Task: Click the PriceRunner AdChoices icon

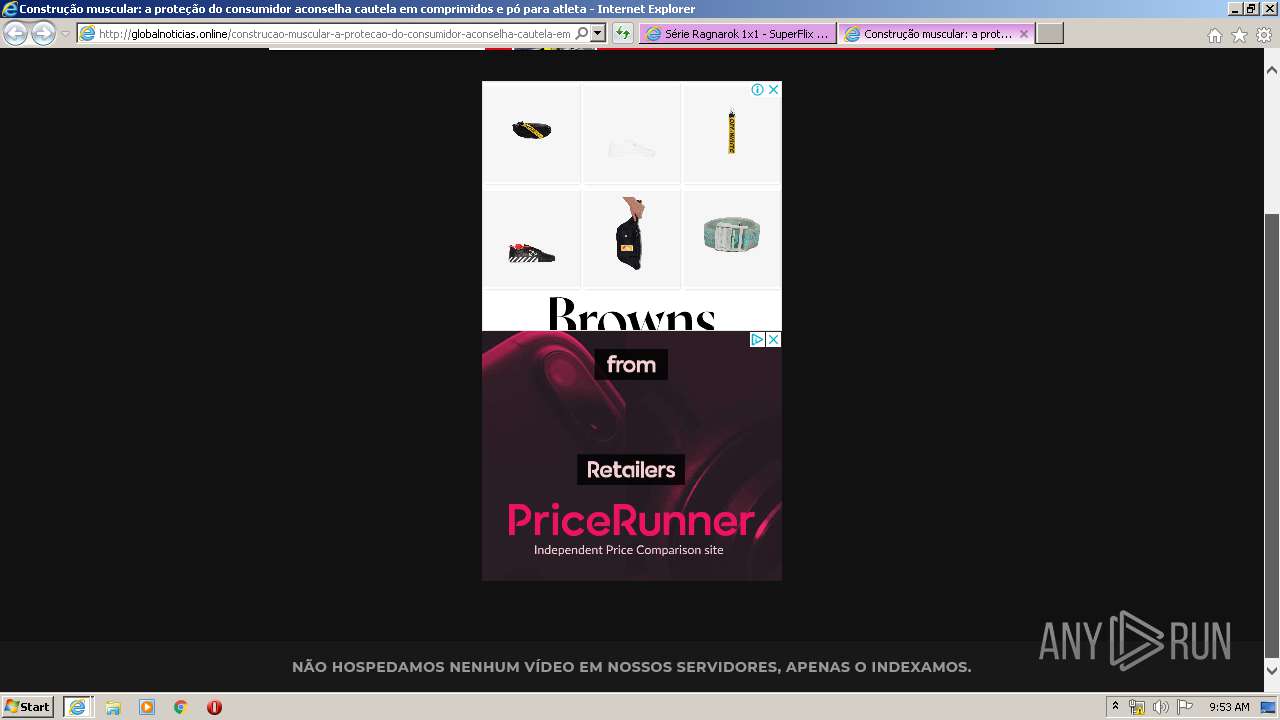Action: coord(758,339)
